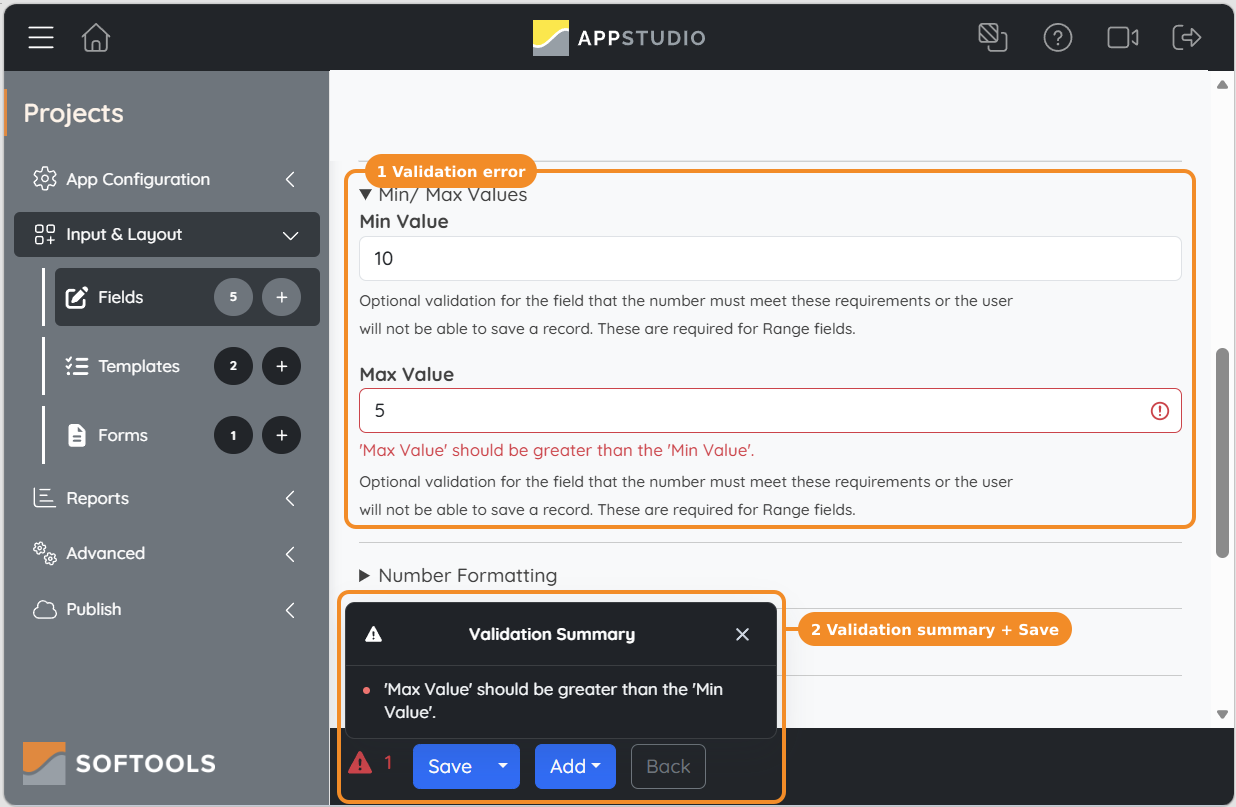
Task: Collapse the Min/ Max Values section
Action: 443,195
